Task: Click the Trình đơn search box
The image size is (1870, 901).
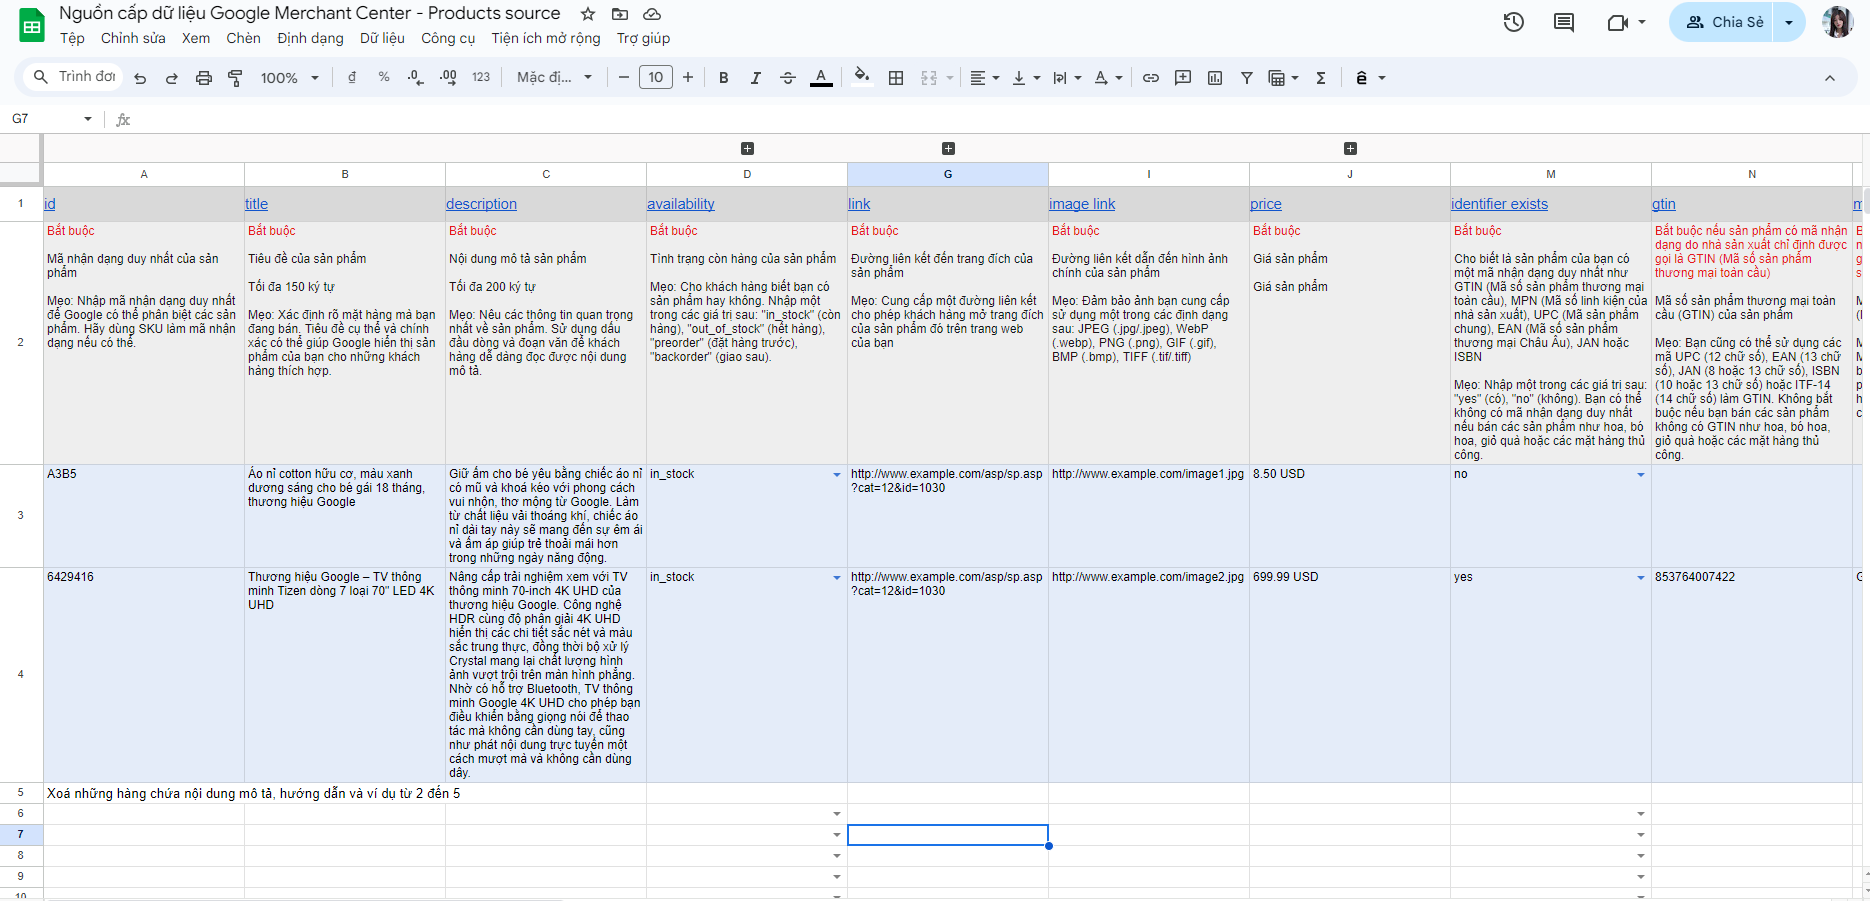Action: [74, 77]
